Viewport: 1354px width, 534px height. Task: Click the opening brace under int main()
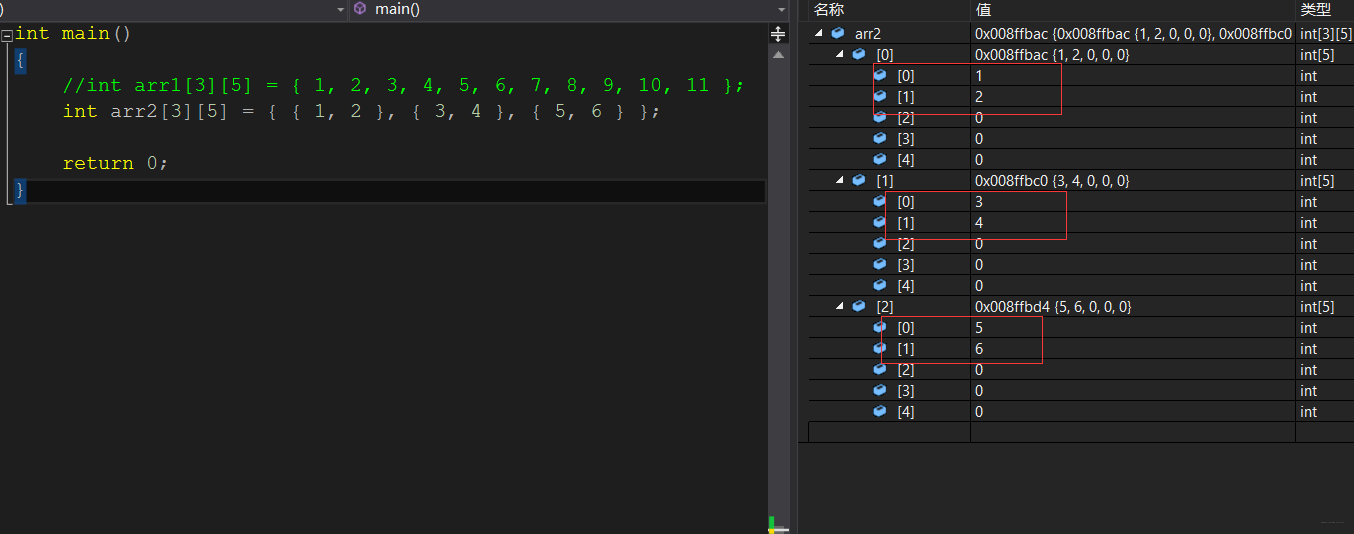point(20,60)
